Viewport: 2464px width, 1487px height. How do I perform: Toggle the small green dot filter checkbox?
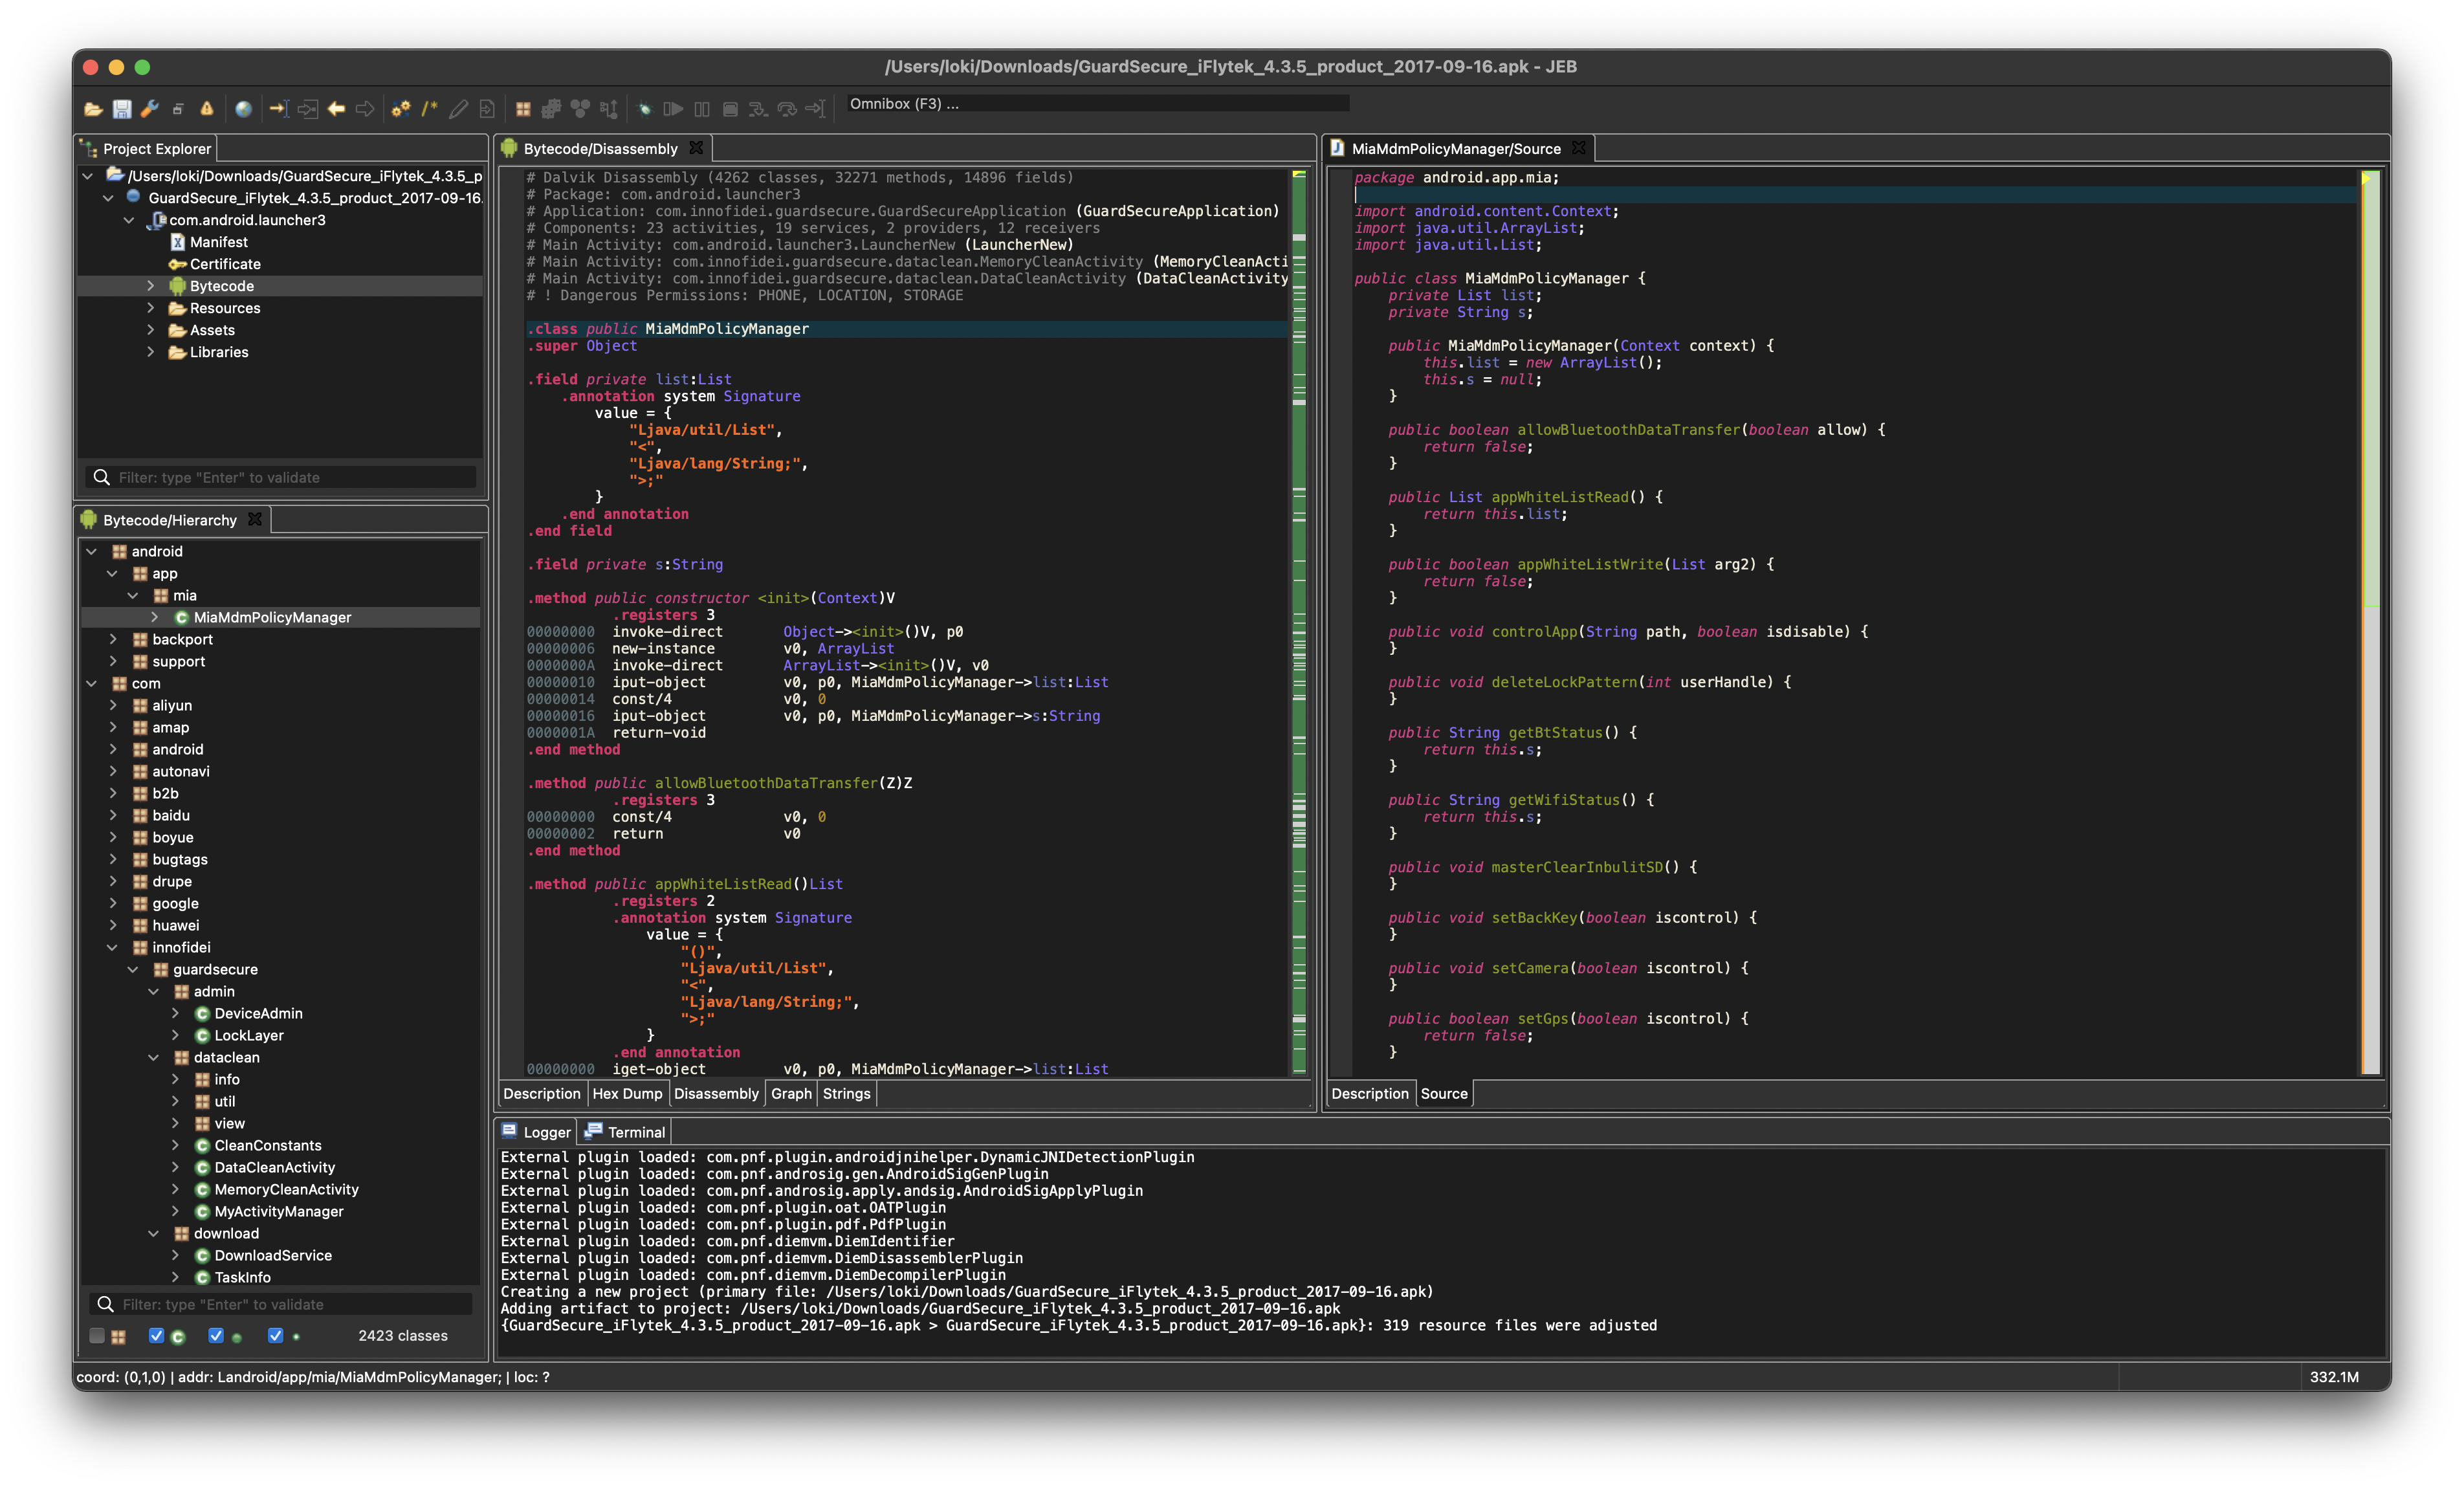point(276,1335)
